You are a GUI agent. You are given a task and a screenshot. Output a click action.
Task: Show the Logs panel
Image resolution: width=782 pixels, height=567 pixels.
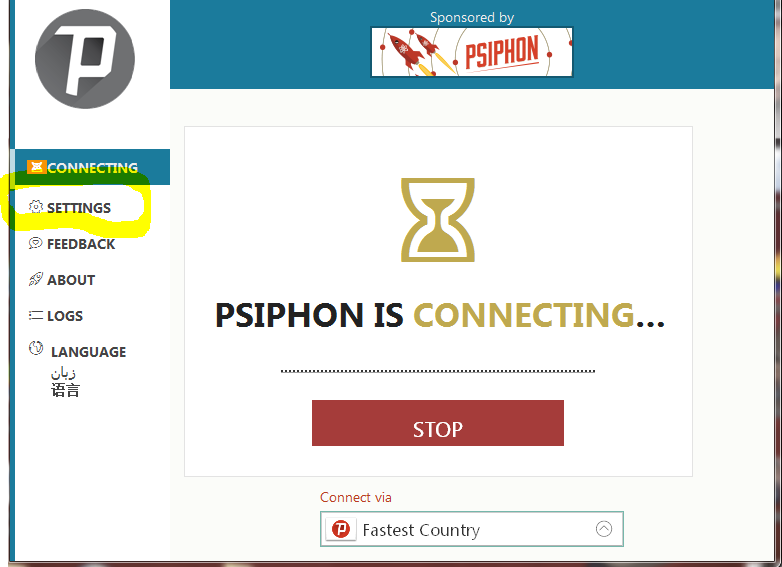(65, 316)
